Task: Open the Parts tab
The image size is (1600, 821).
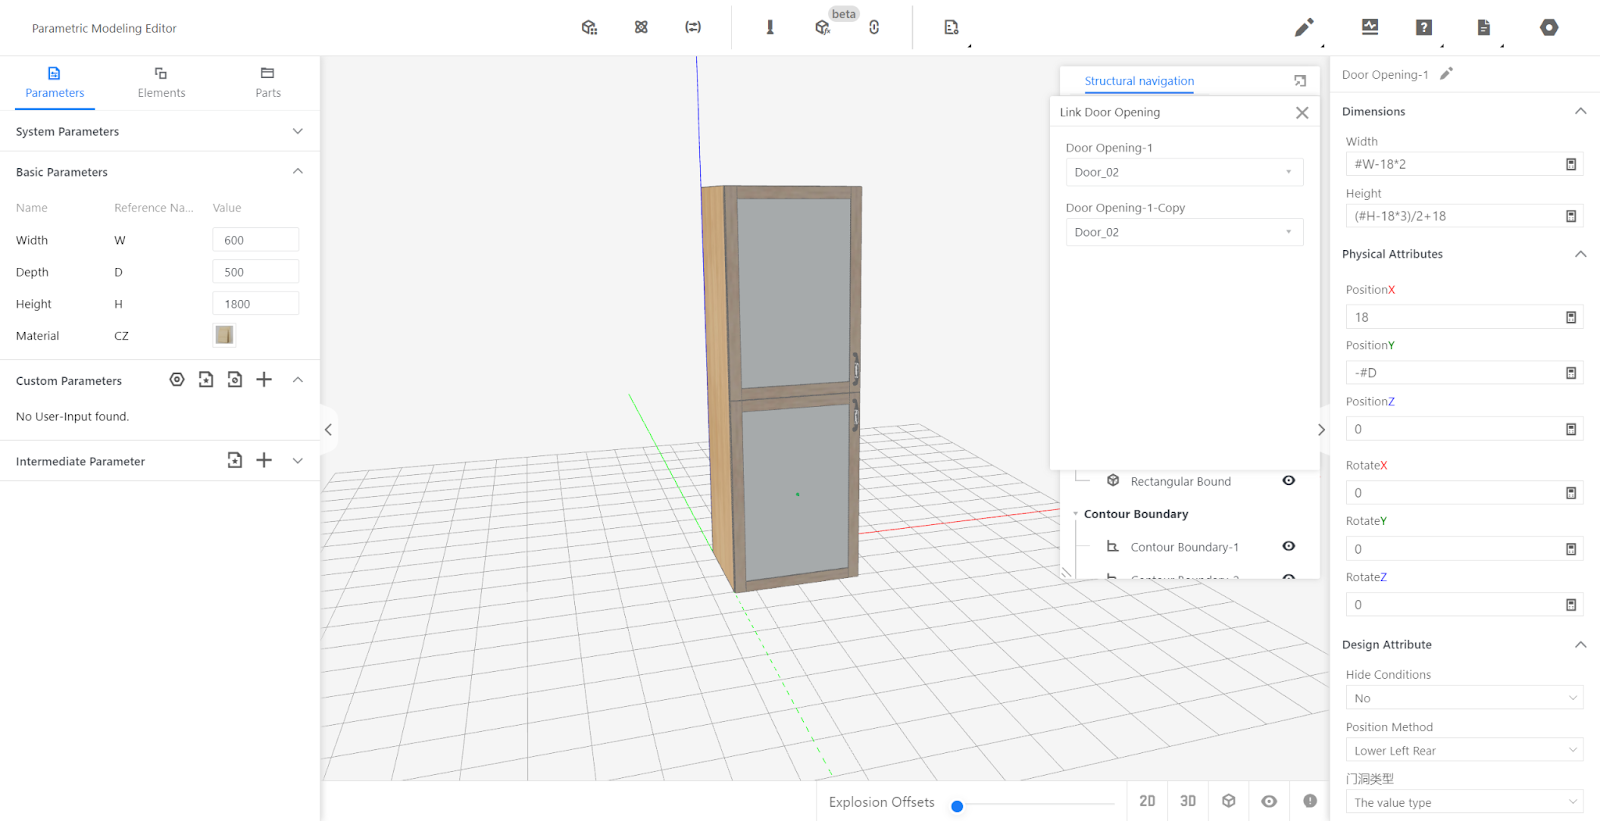Action: [x=267, y=82]
